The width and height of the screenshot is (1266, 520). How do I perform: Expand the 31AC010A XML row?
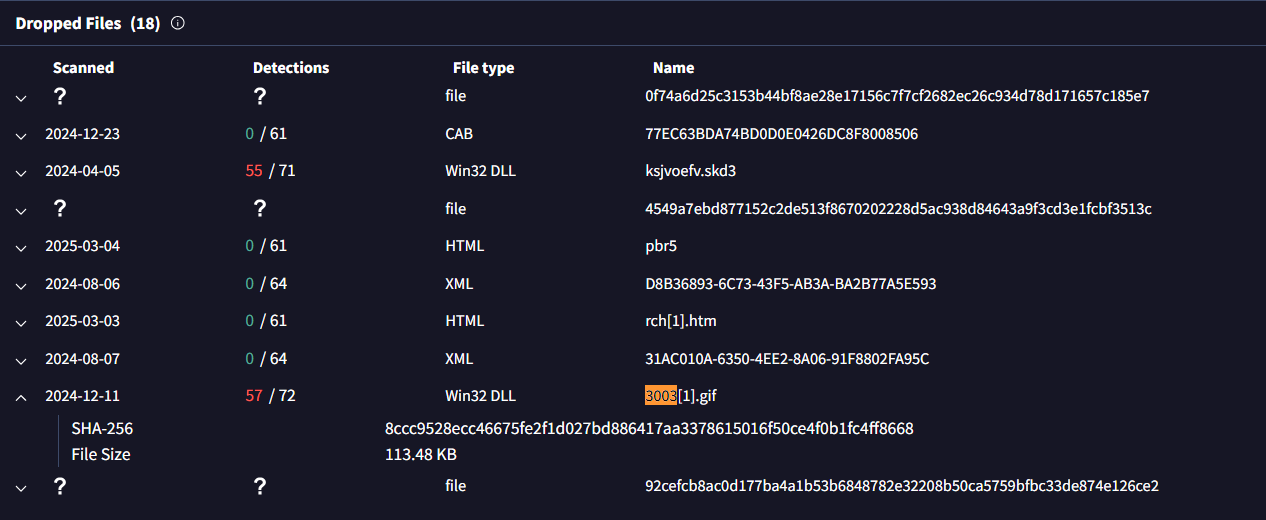pyautogui.click(x=20, y=360)
